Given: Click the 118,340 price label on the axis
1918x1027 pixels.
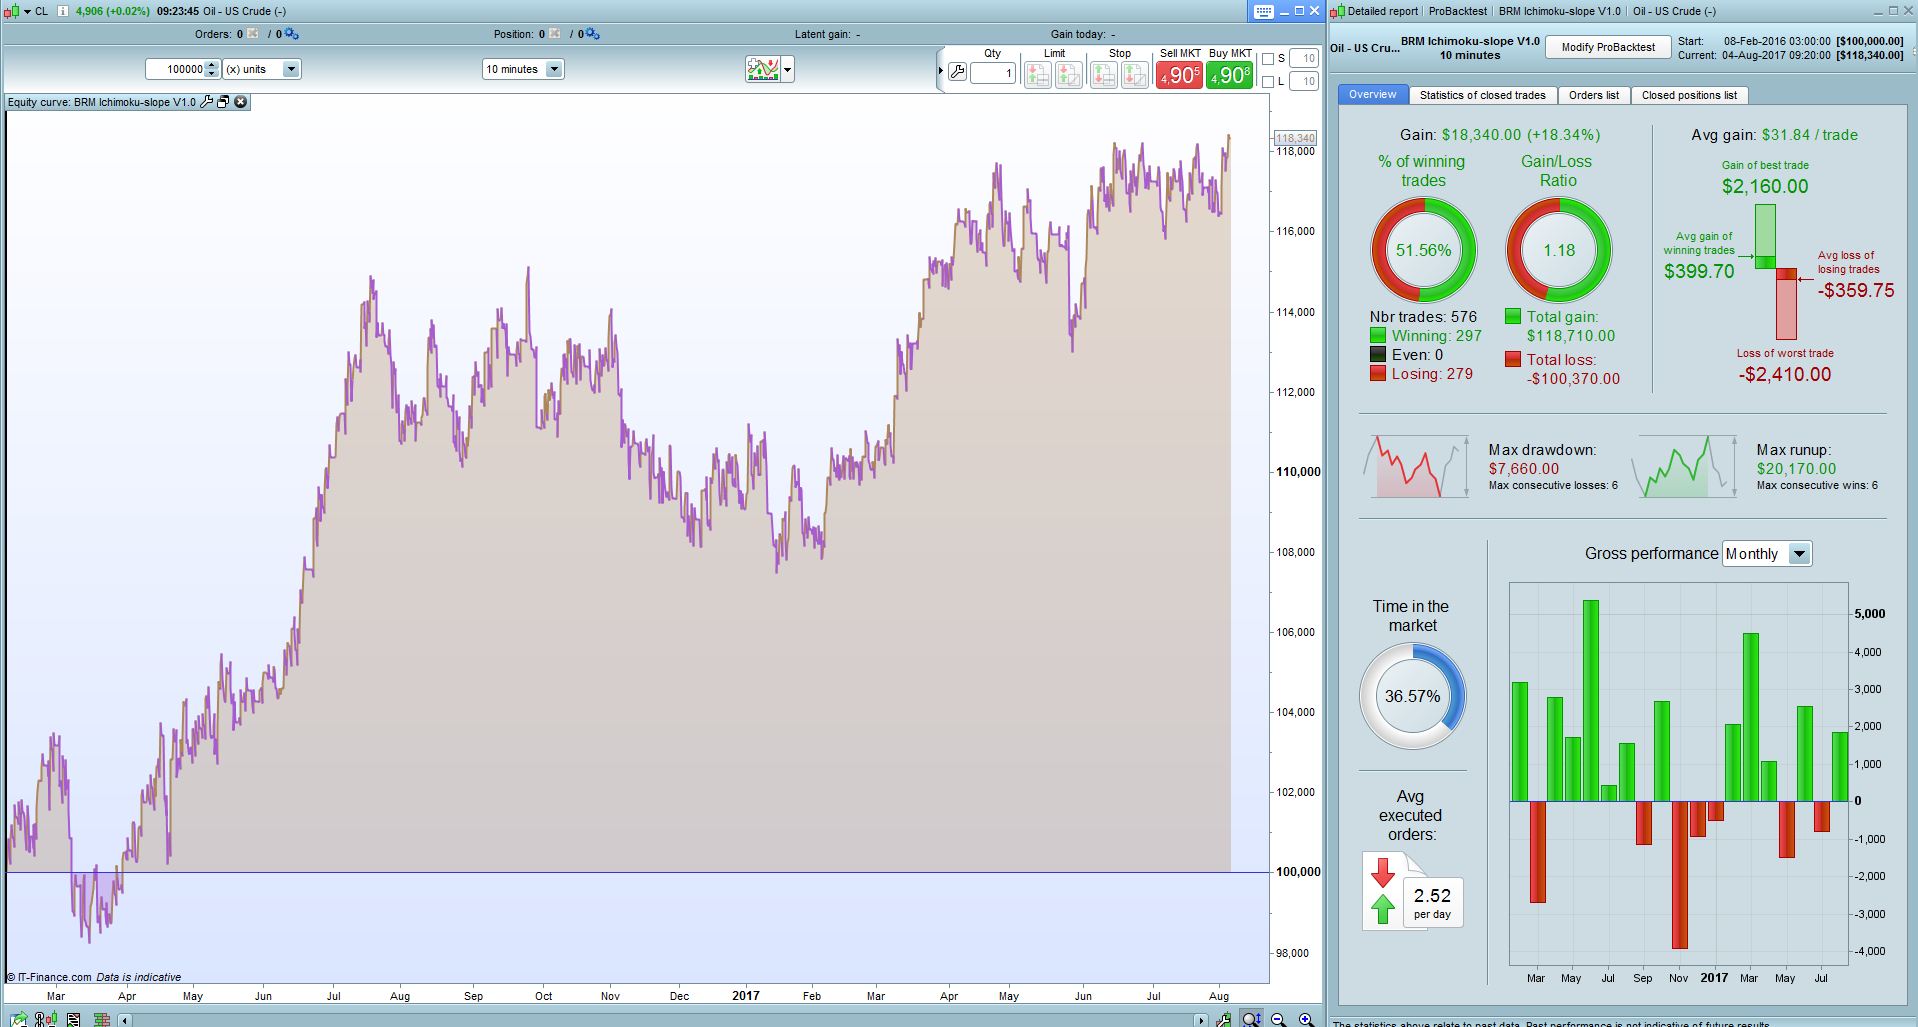Looking at the screenshot, I should pos(1295,138).
